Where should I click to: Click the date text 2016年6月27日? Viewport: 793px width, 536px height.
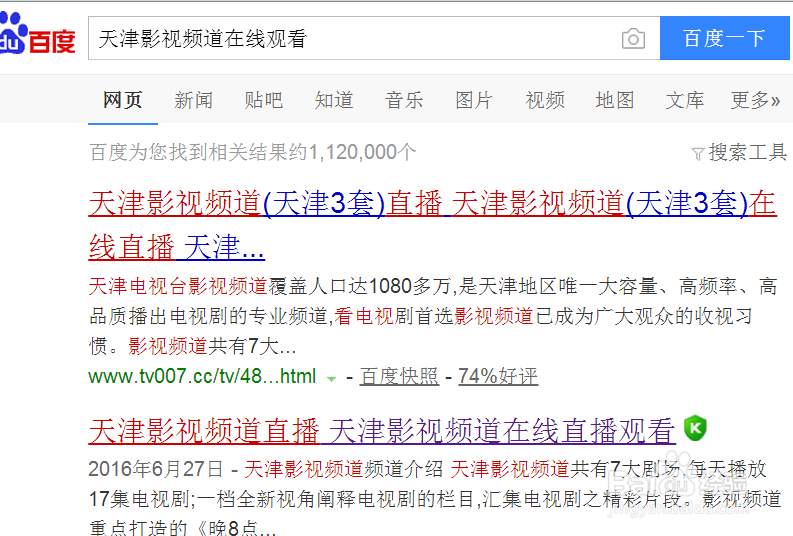156,469
